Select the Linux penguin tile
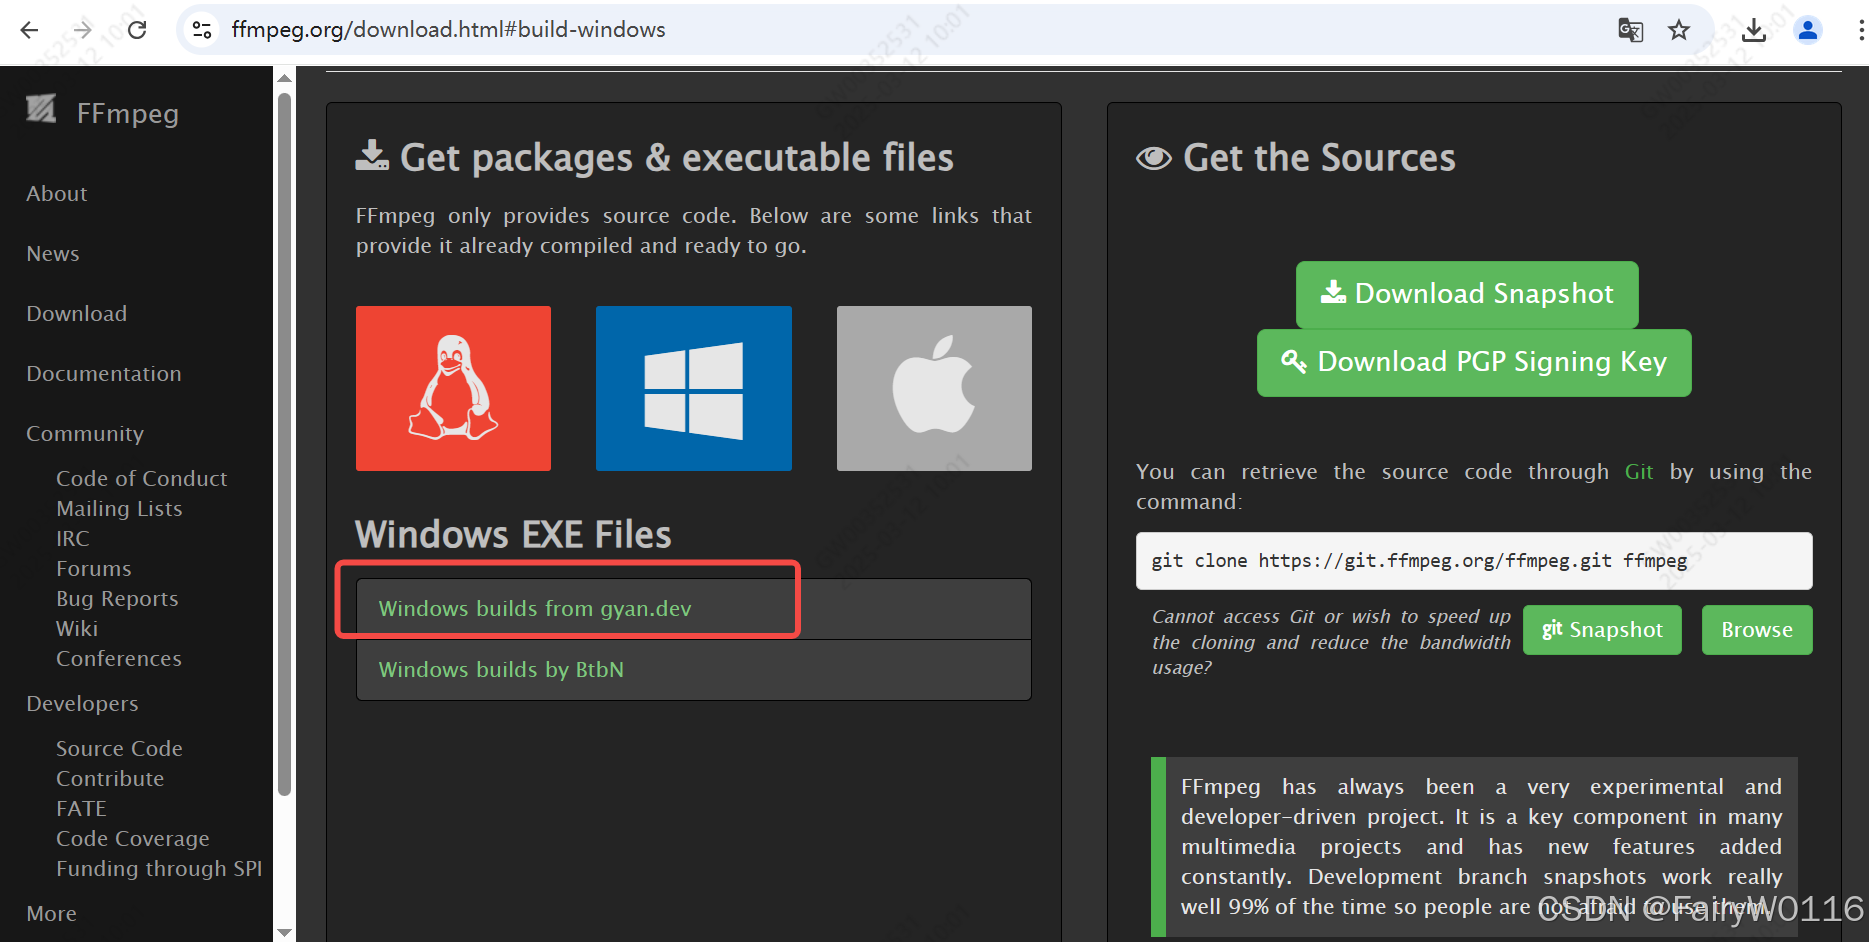The height and width of the screenshot is (942, 1869). point(453,388)
